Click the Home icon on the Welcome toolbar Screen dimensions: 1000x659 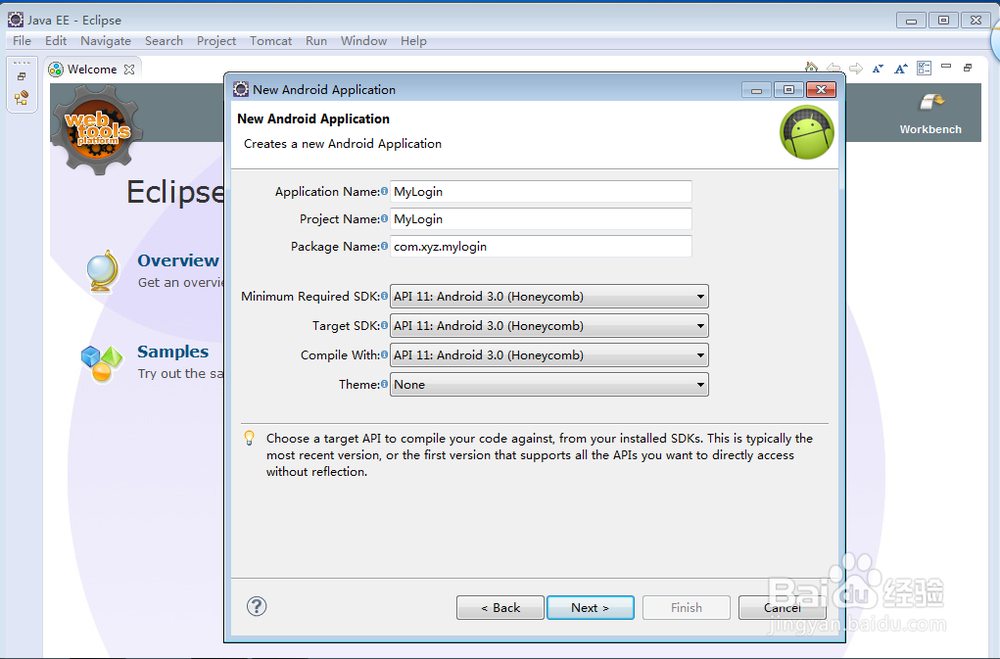811,67
